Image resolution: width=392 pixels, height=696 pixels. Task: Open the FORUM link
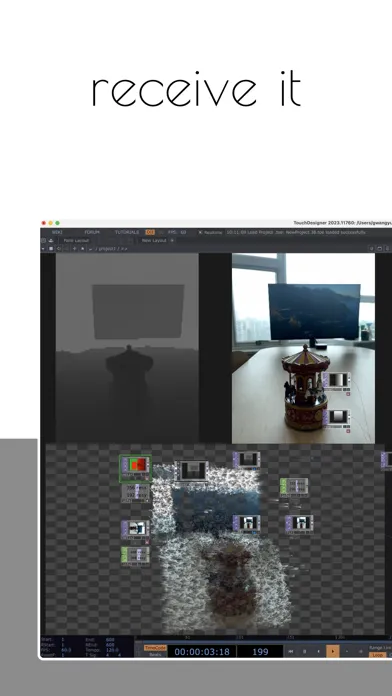[x=92, y=232]
